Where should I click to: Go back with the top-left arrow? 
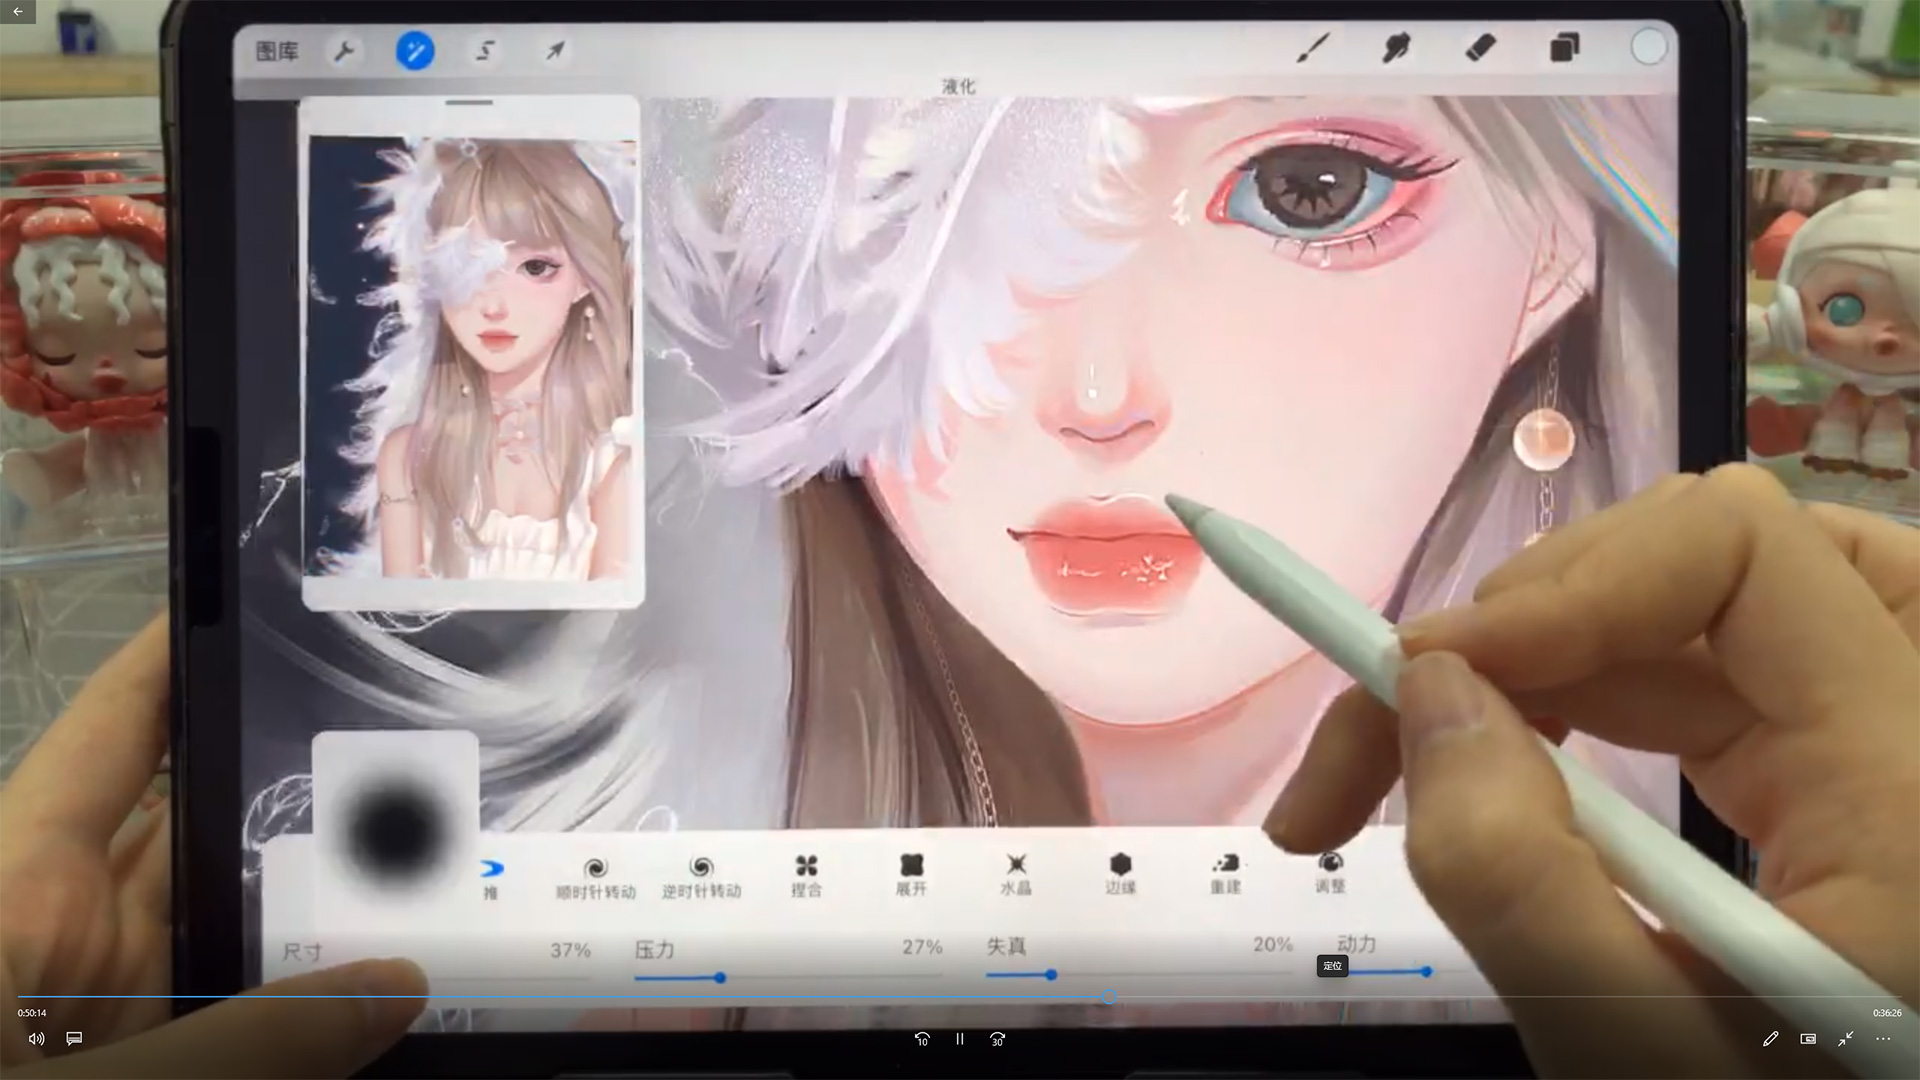[x=17, y=11]
